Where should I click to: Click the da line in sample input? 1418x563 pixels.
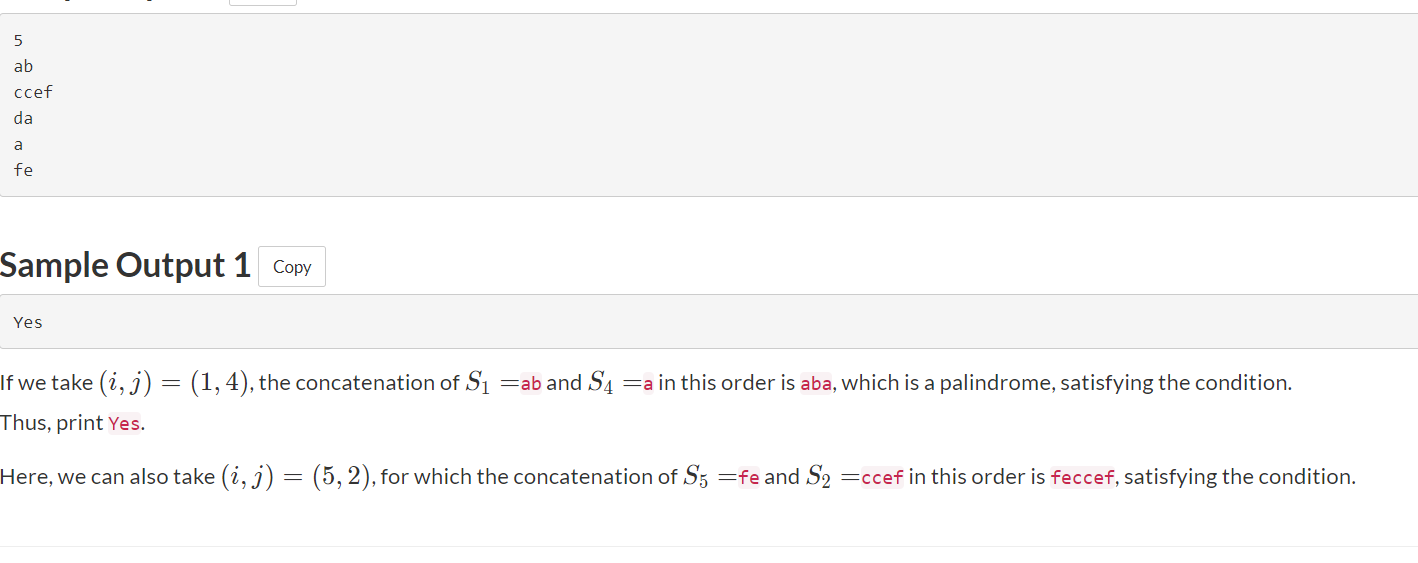pyautogui.click(x=23, y=118)
